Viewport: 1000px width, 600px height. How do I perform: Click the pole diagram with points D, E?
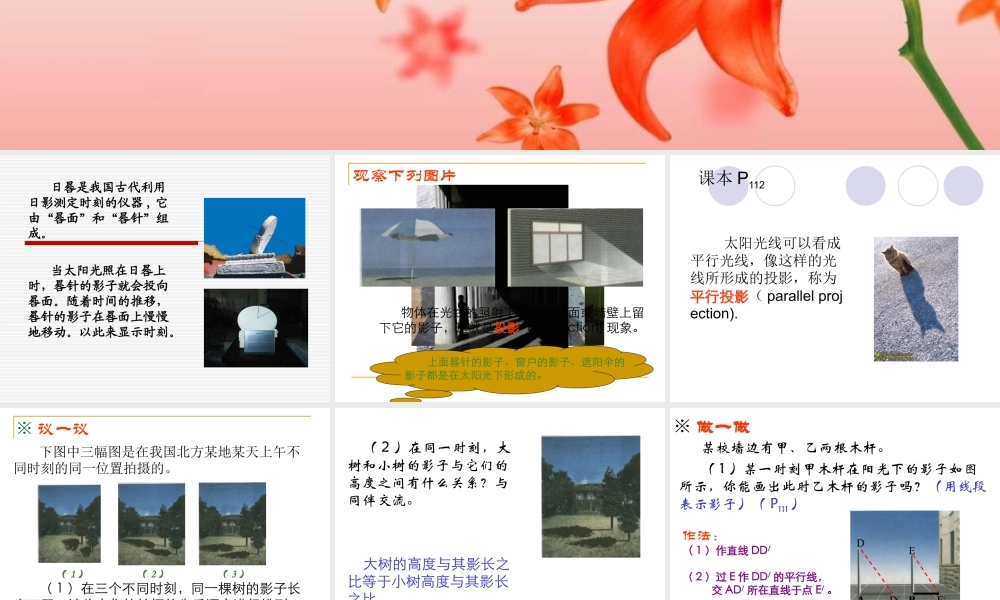(903, 556)
